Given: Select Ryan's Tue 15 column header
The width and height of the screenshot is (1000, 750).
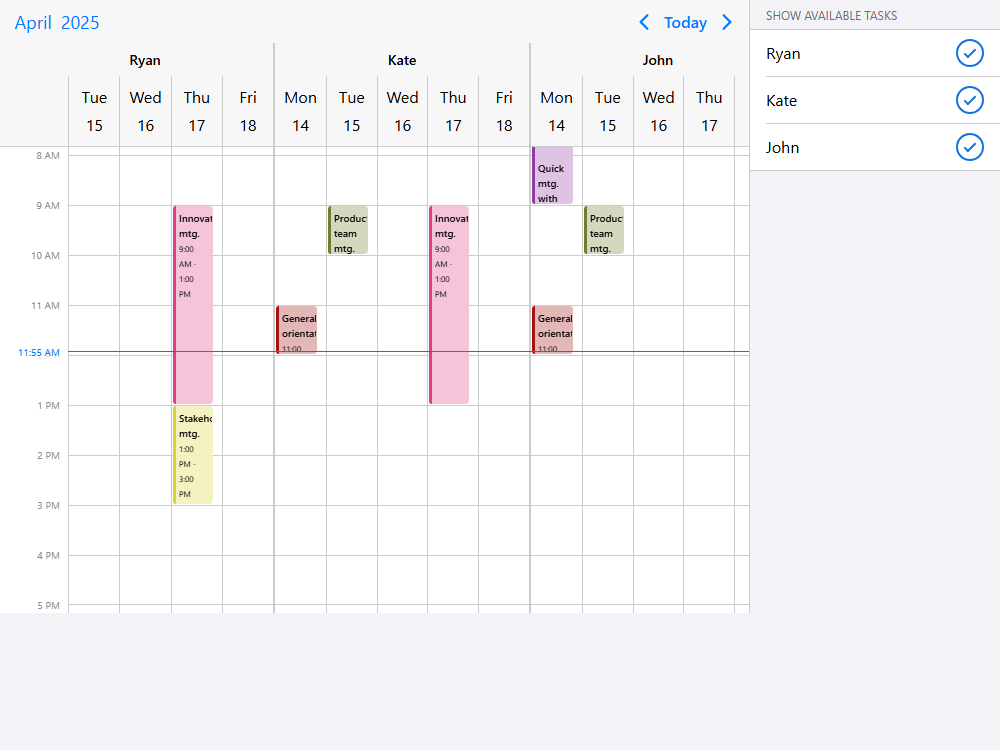Looking at the screenshot, I should pyautogui.click(x=94, y=112).
